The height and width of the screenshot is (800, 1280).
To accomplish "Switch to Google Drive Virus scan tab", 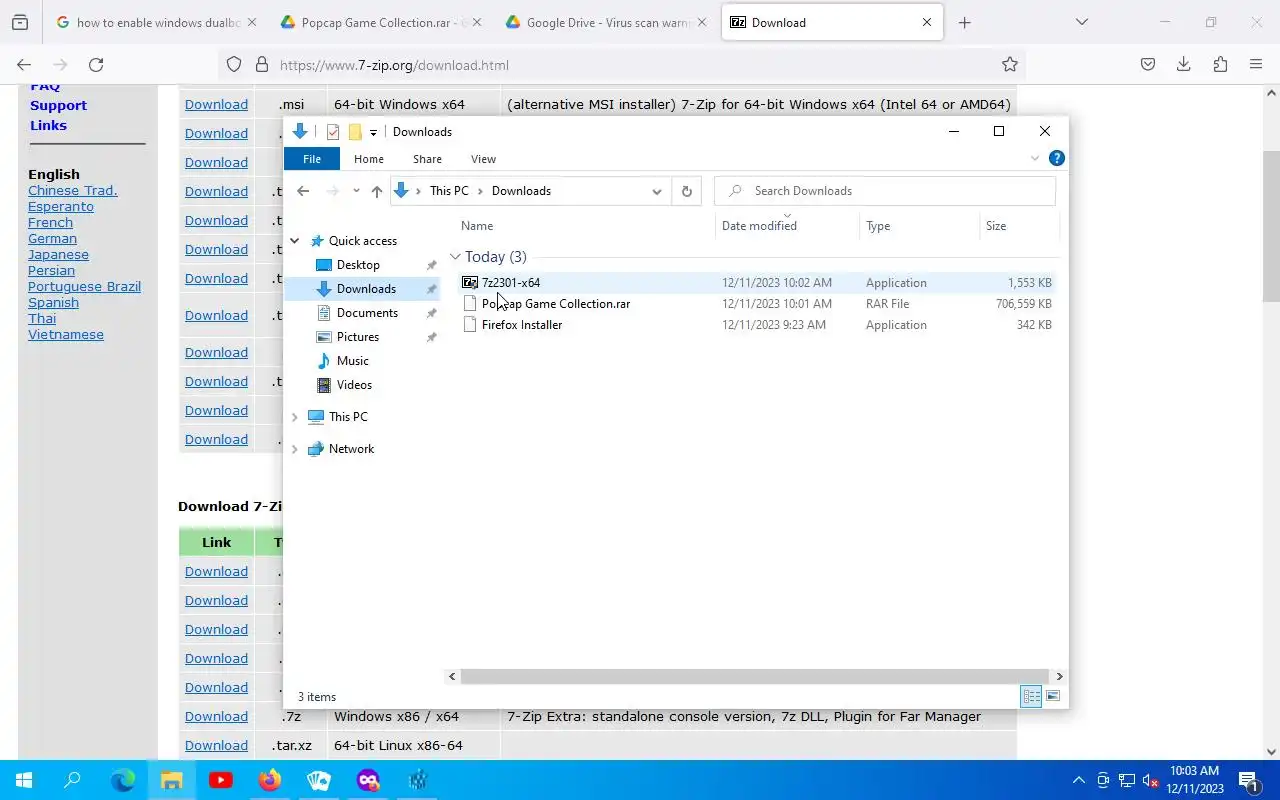I will coord(606,22).
